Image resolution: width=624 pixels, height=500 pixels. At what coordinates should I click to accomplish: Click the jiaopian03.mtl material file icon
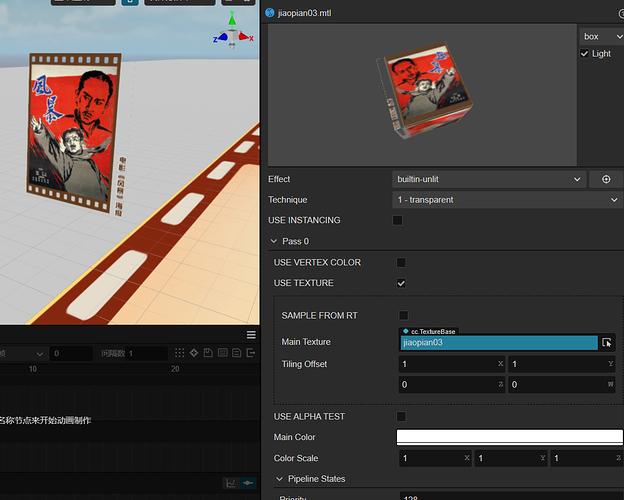(x=270, y=13)
